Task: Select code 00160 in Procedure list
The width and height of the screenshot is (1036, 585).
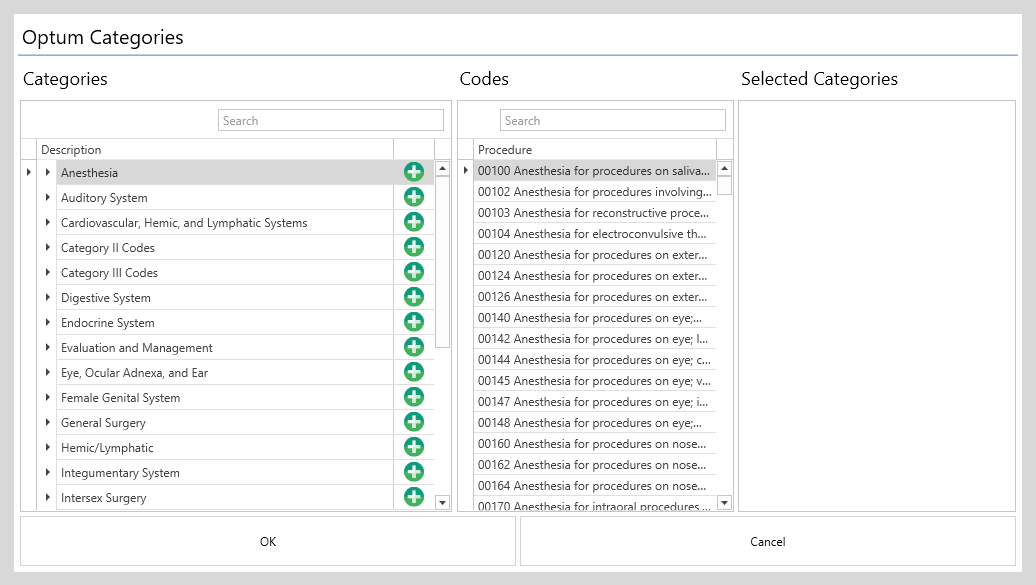Action: (x=595, y=444)
